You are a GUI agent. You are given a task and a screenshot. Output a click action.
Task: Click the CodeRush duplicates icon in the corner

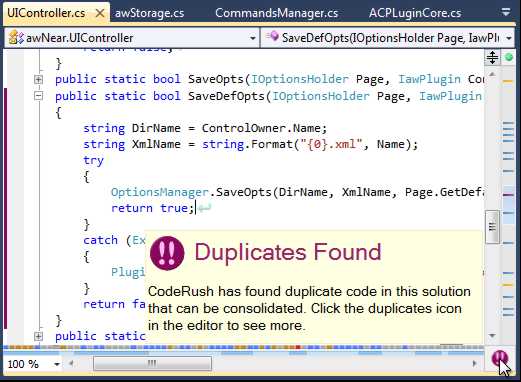(499, 359)
